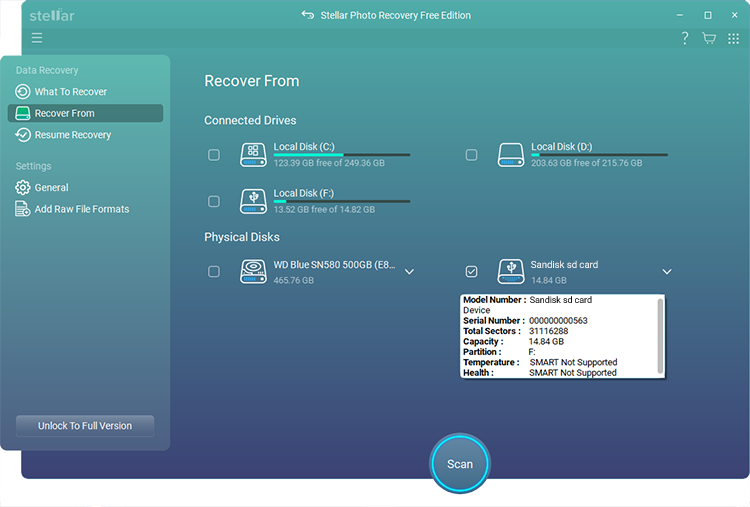
Task: Click the stellar logo
Action: [52, 15]
